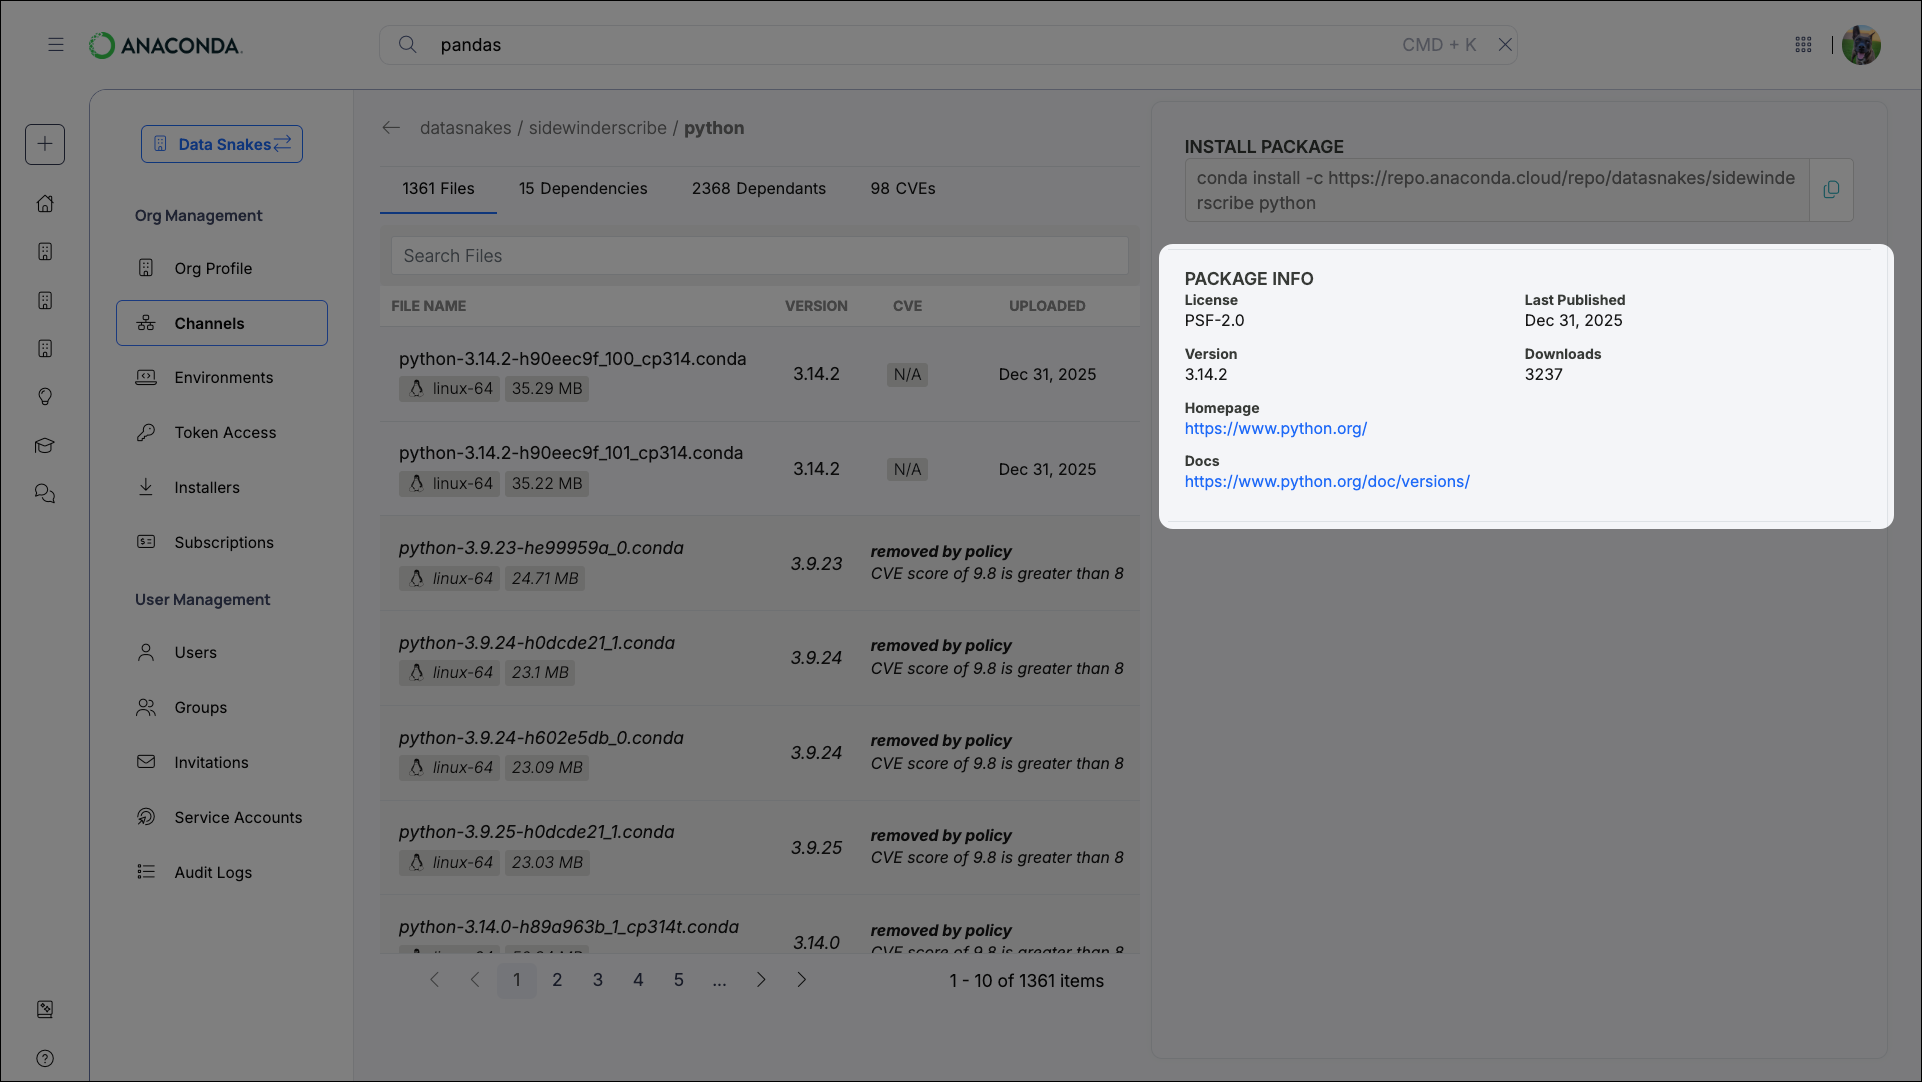Go to previous page arrow

tap(475, 980)
